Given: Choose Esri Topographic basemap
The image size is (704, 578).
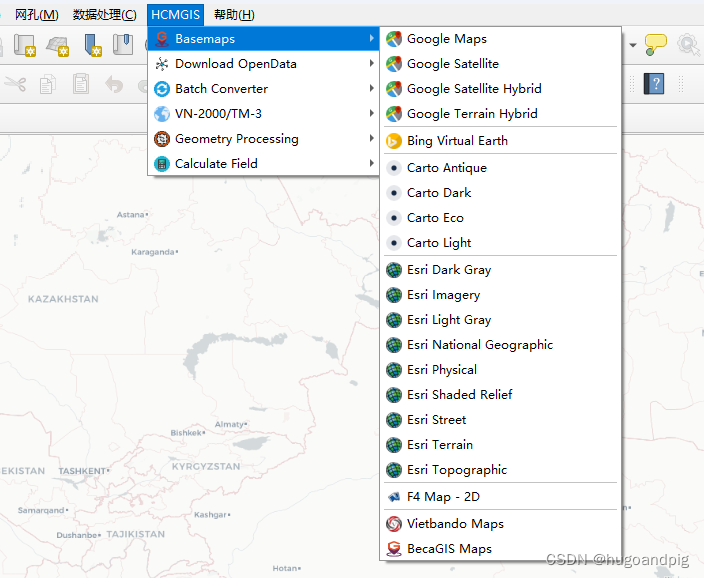Looking at the screenshot, I should (x=500, y=470).
